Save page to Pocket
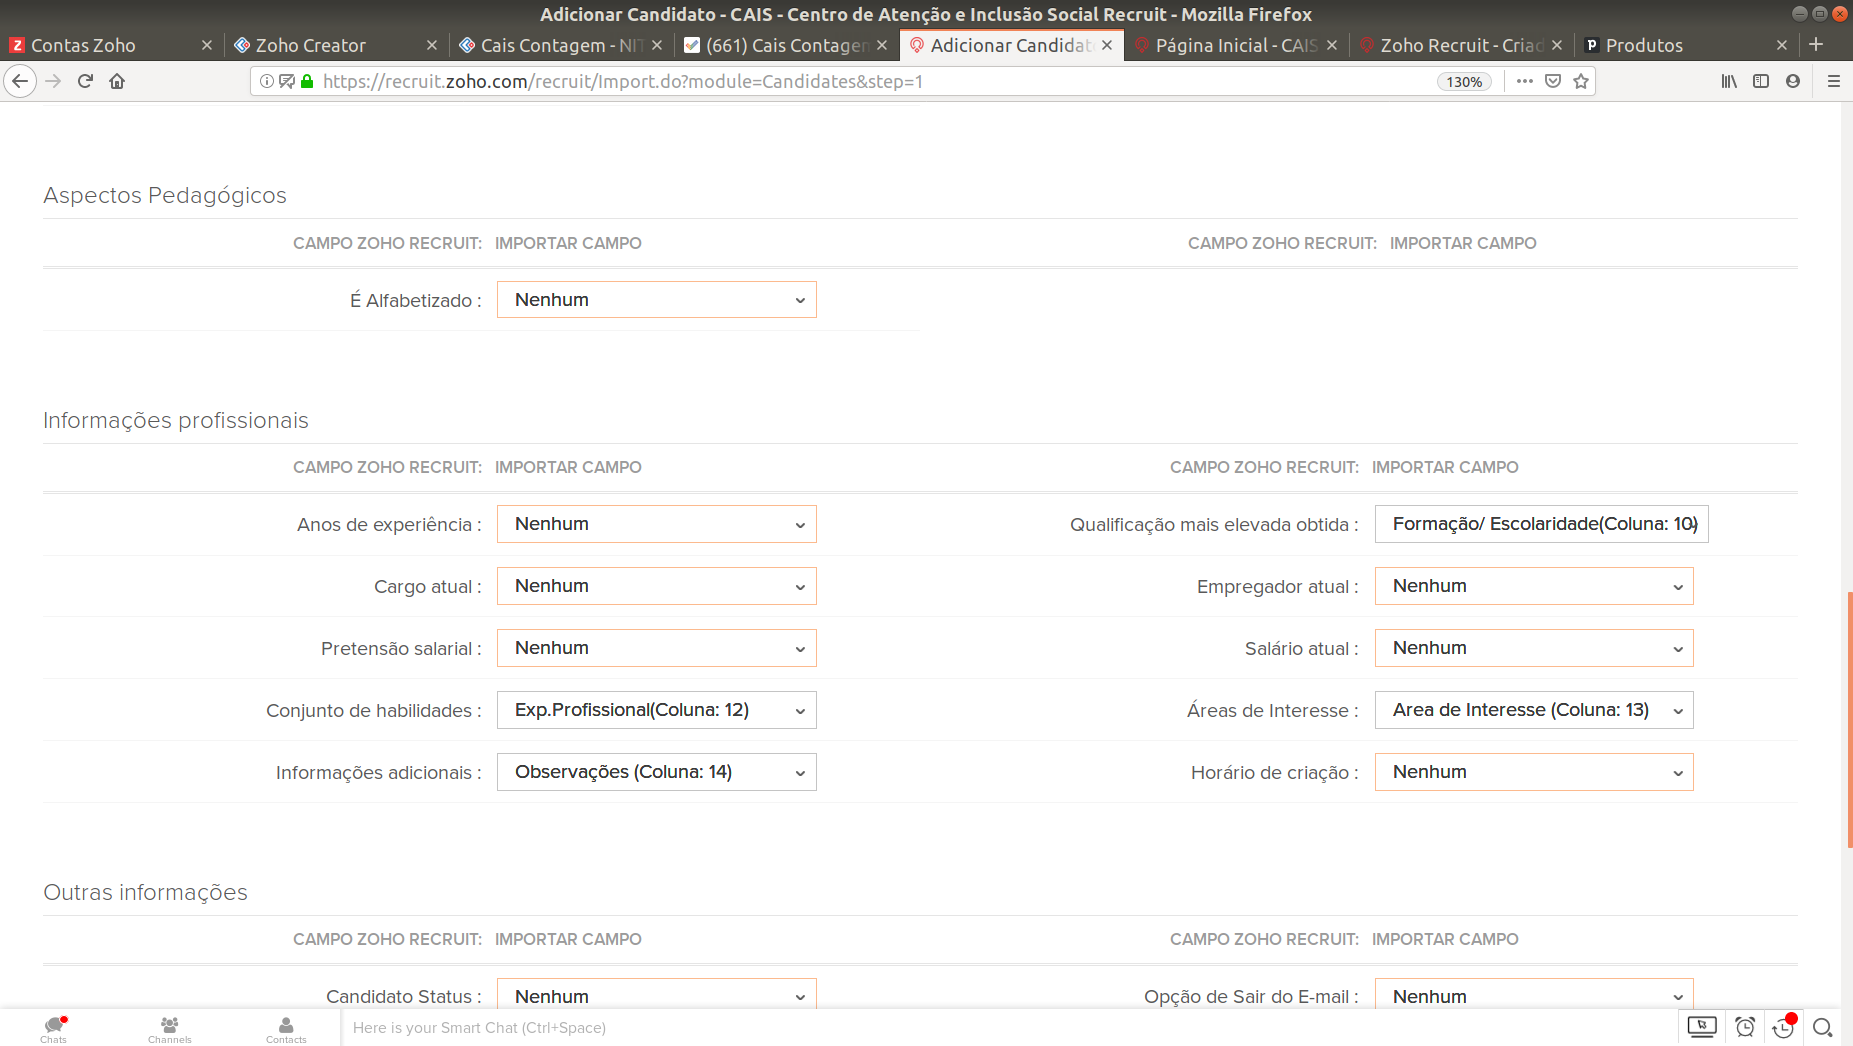The height and width of the screenshot is (1046, 1853). point(1553,81)
